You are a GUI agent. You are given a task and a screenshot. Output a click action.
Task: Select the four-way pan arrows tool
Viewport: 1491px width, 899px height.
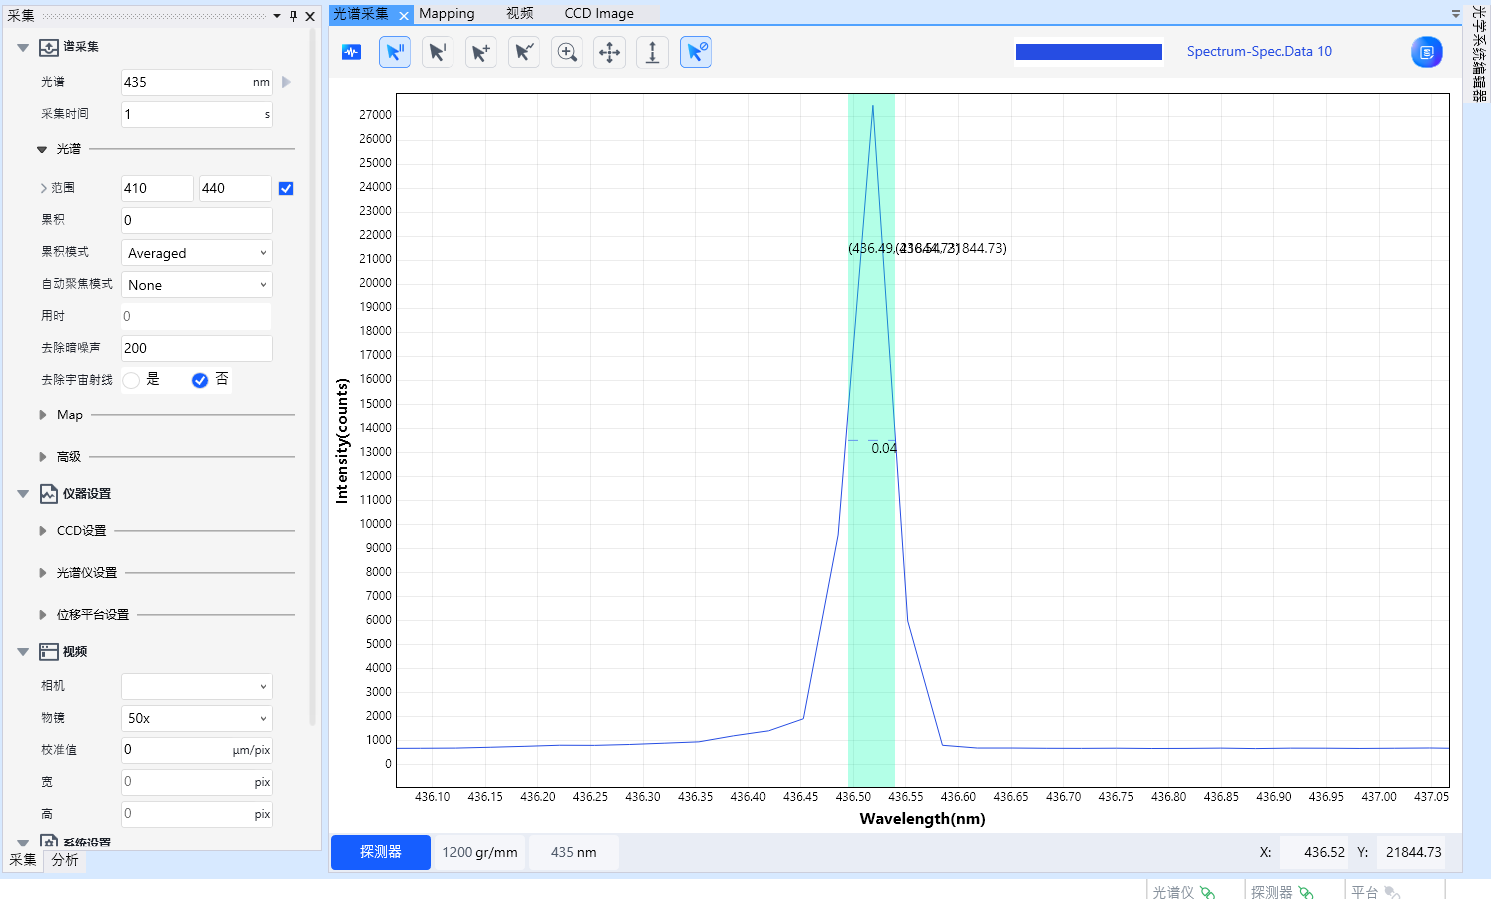point(609,52)
